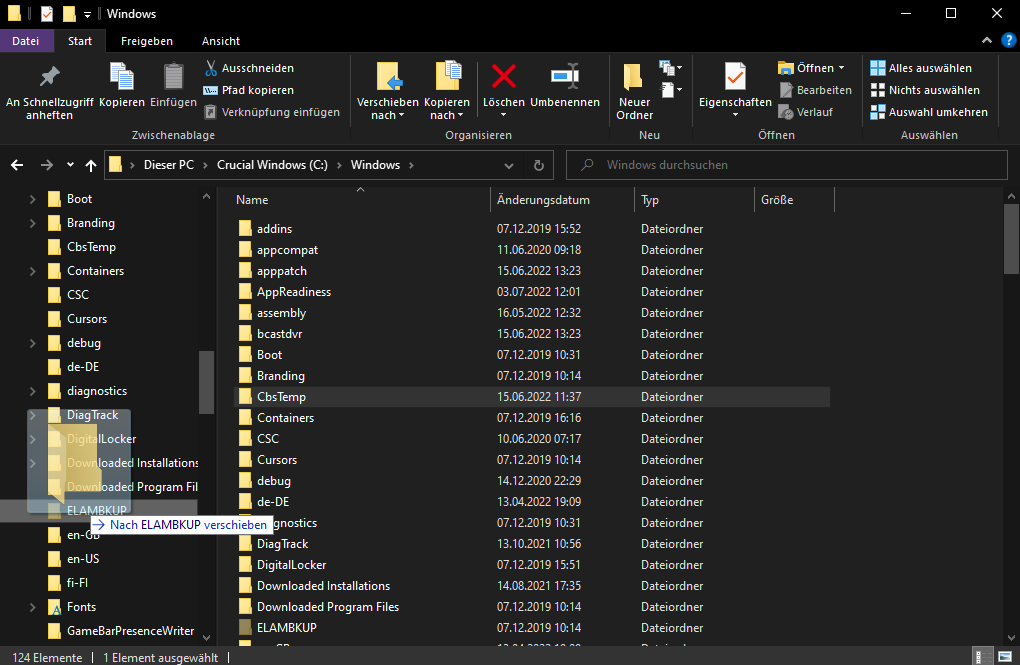Expand the Boot tree node

click(33, 199)
